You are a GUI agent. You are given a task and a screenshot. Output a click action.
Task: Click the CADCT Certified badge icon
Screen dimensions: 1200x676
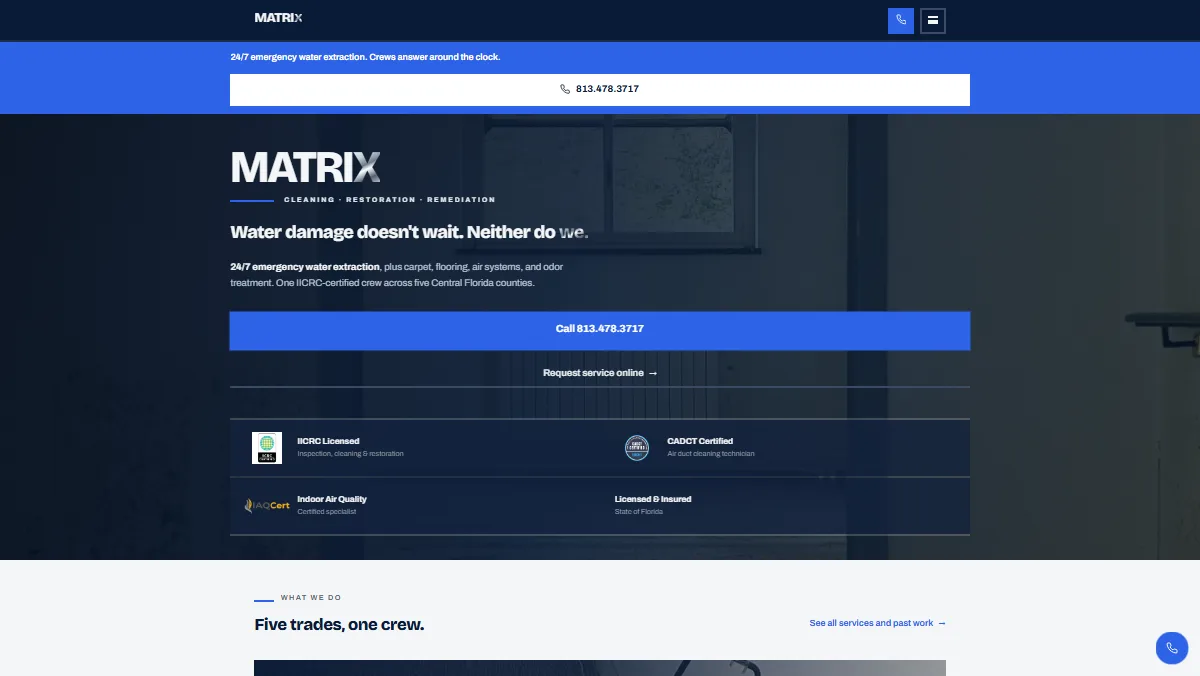[637, 448]
